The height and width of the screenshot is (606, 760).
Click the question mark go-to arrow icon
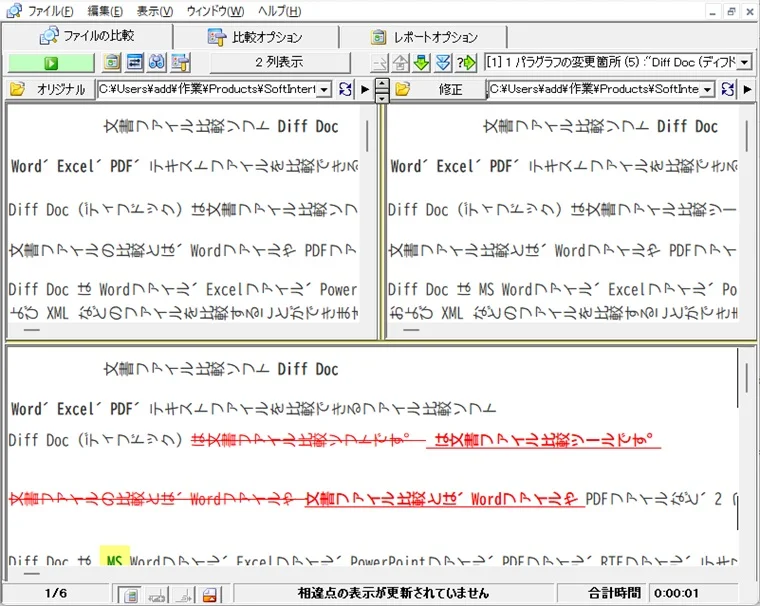pos(466,63)
